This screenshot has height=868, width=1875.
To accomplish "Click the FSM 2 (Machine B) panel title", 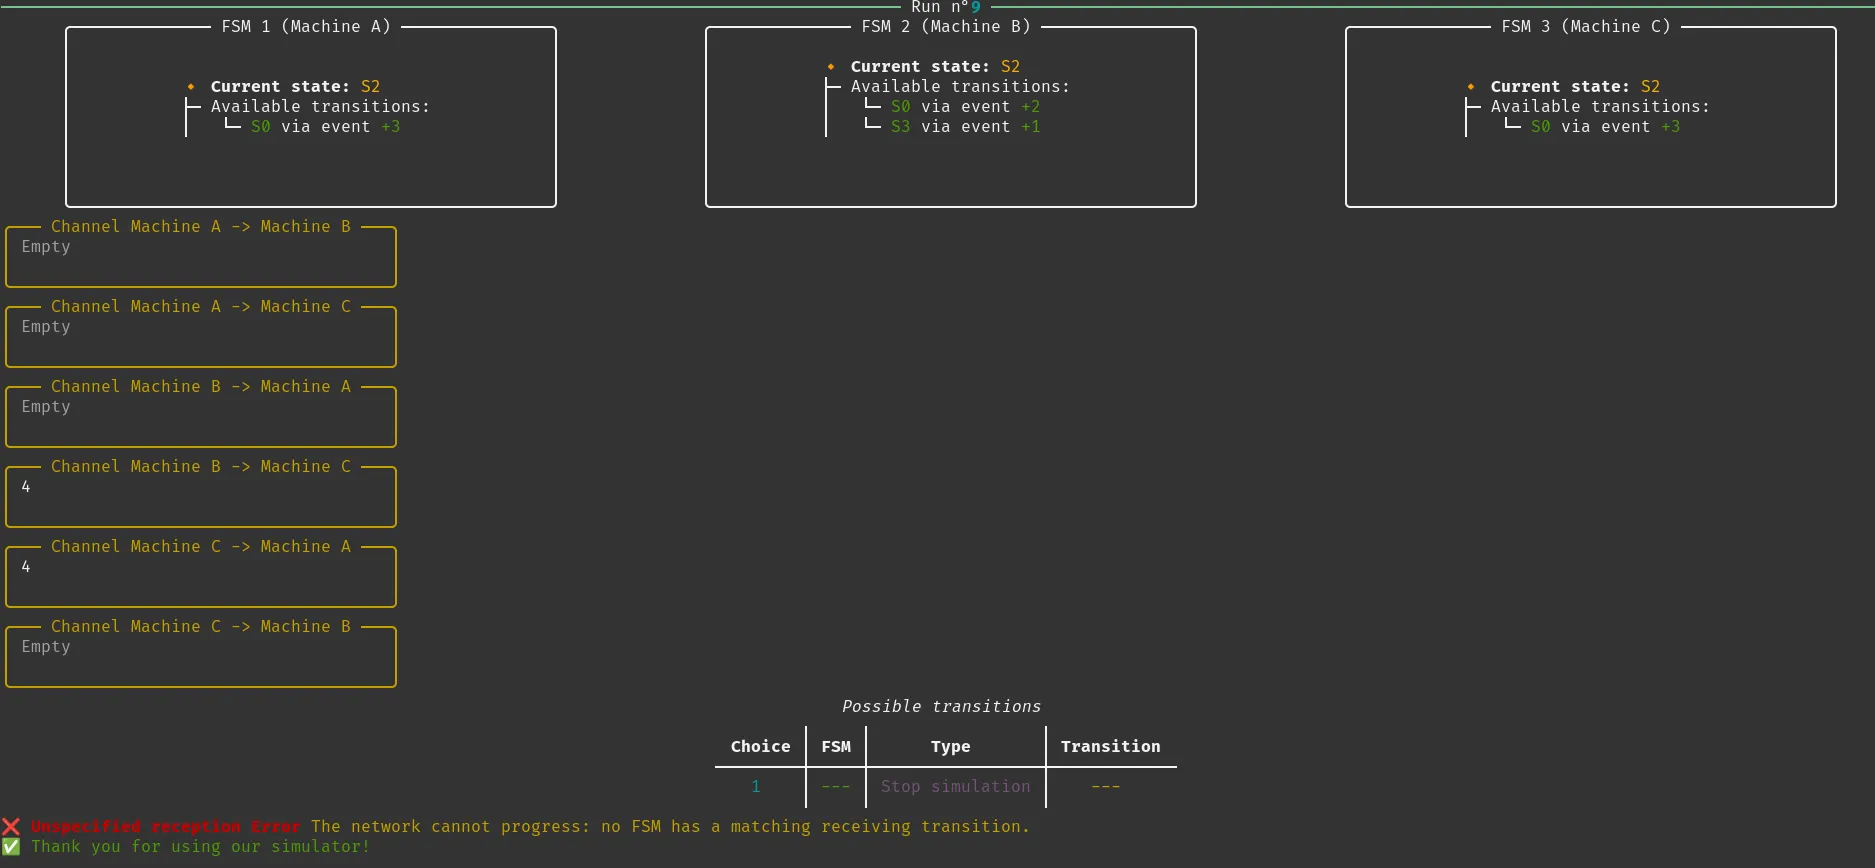I will (946, 27).
